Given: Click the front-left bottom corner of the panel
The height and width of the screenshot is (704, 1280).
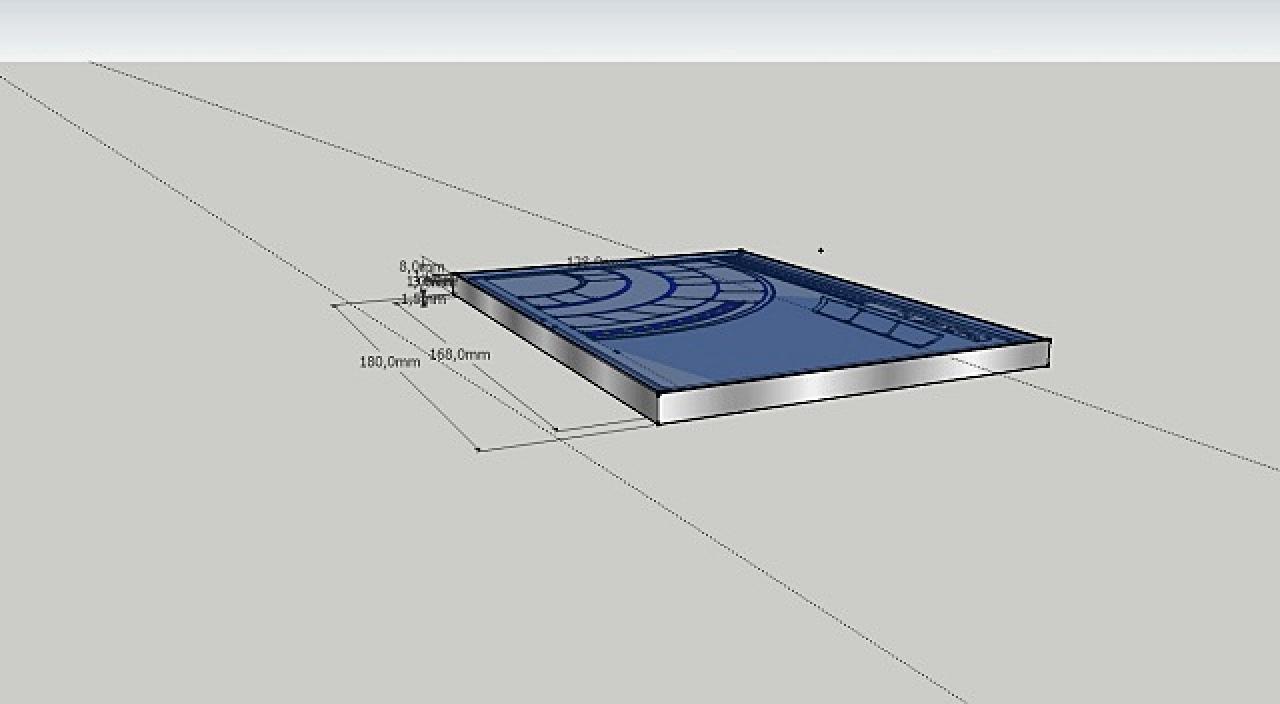Looking at the screenshot, I should [658, 423].
